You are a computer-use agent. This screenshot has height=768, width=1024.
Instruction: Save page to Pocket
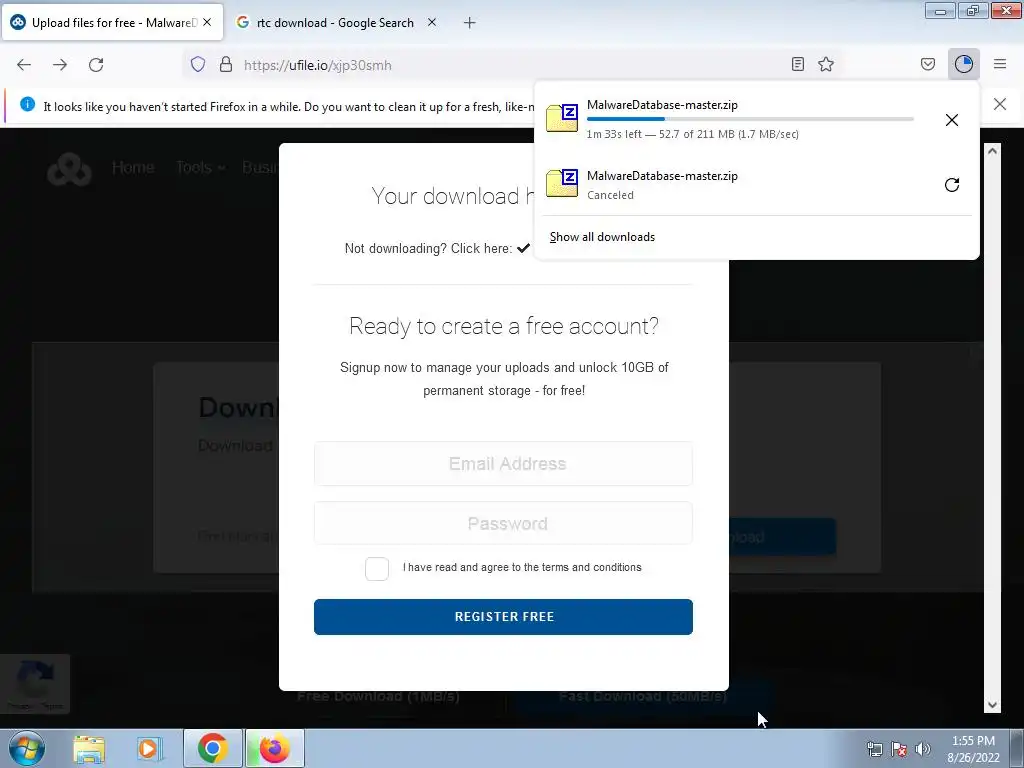pyautogui.click(x=928, y=64)
